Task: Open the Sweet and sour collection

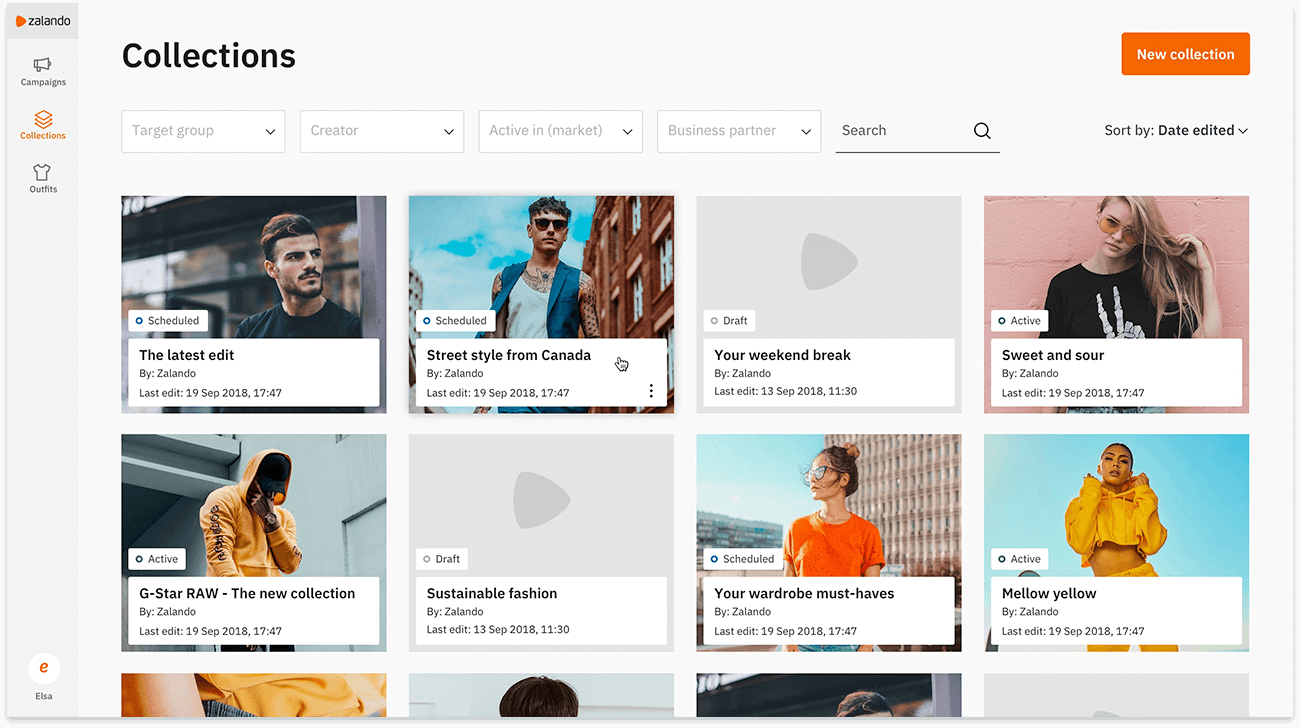Action: pyautogui.click(x=1116, y=304)
